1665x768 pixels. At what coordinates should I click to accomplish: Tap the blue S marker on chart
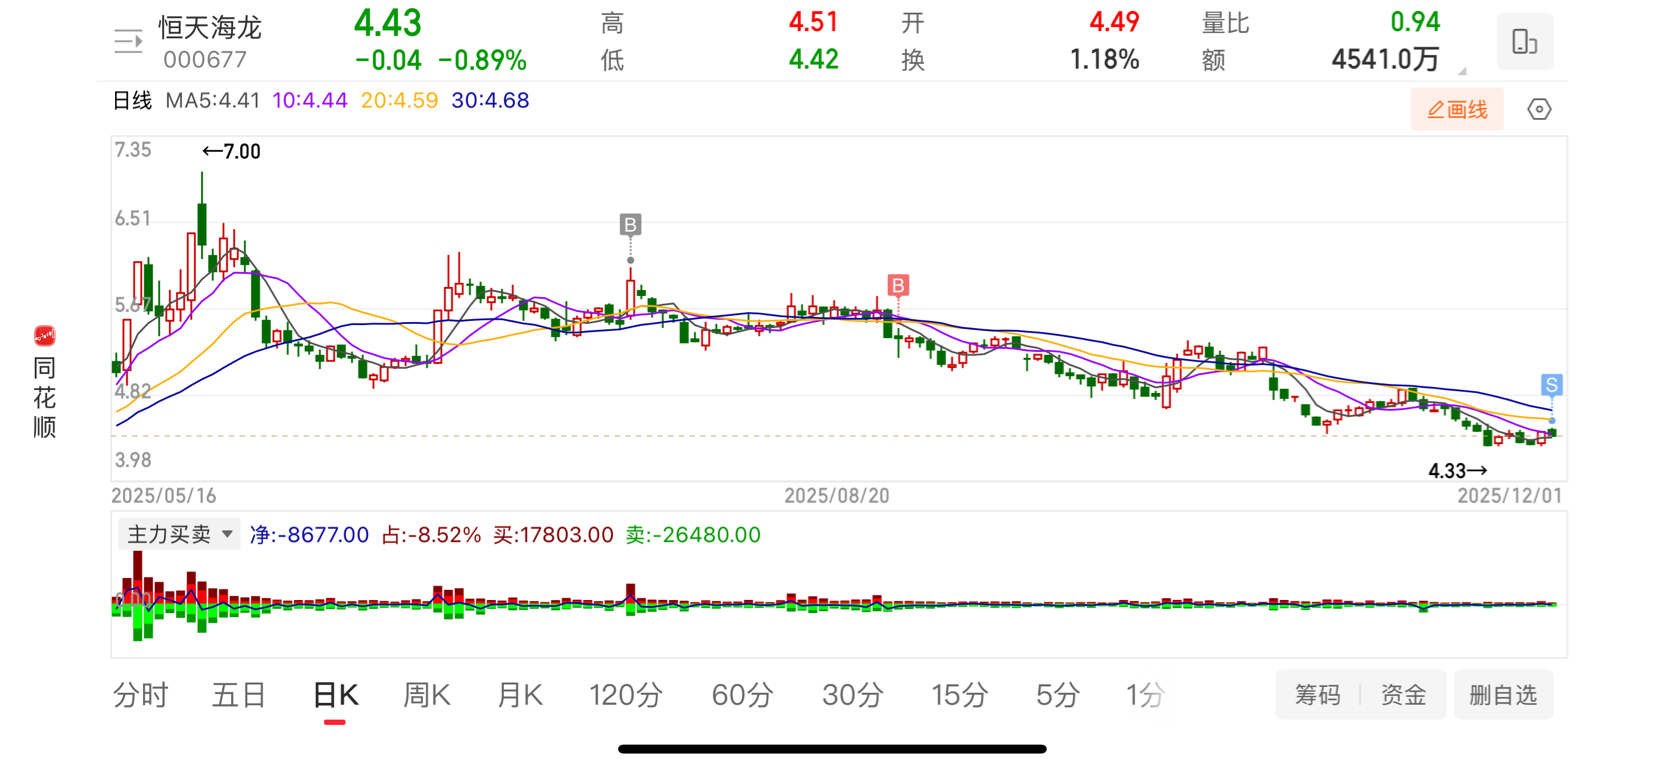[x=1551, y=385]
